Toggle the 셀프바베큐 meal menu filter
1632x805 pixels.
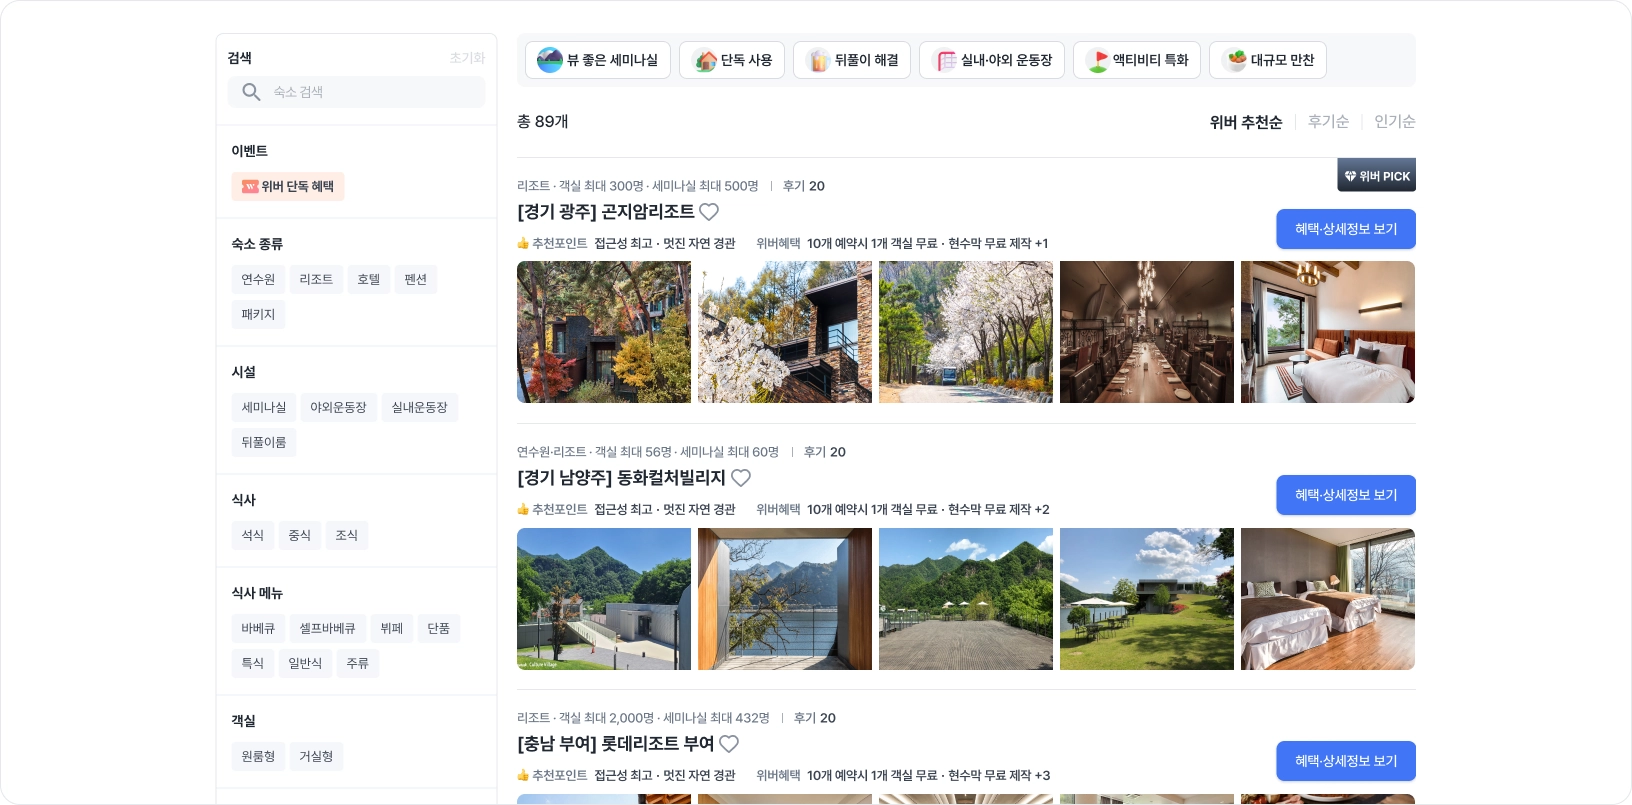(x=328, y=629)
